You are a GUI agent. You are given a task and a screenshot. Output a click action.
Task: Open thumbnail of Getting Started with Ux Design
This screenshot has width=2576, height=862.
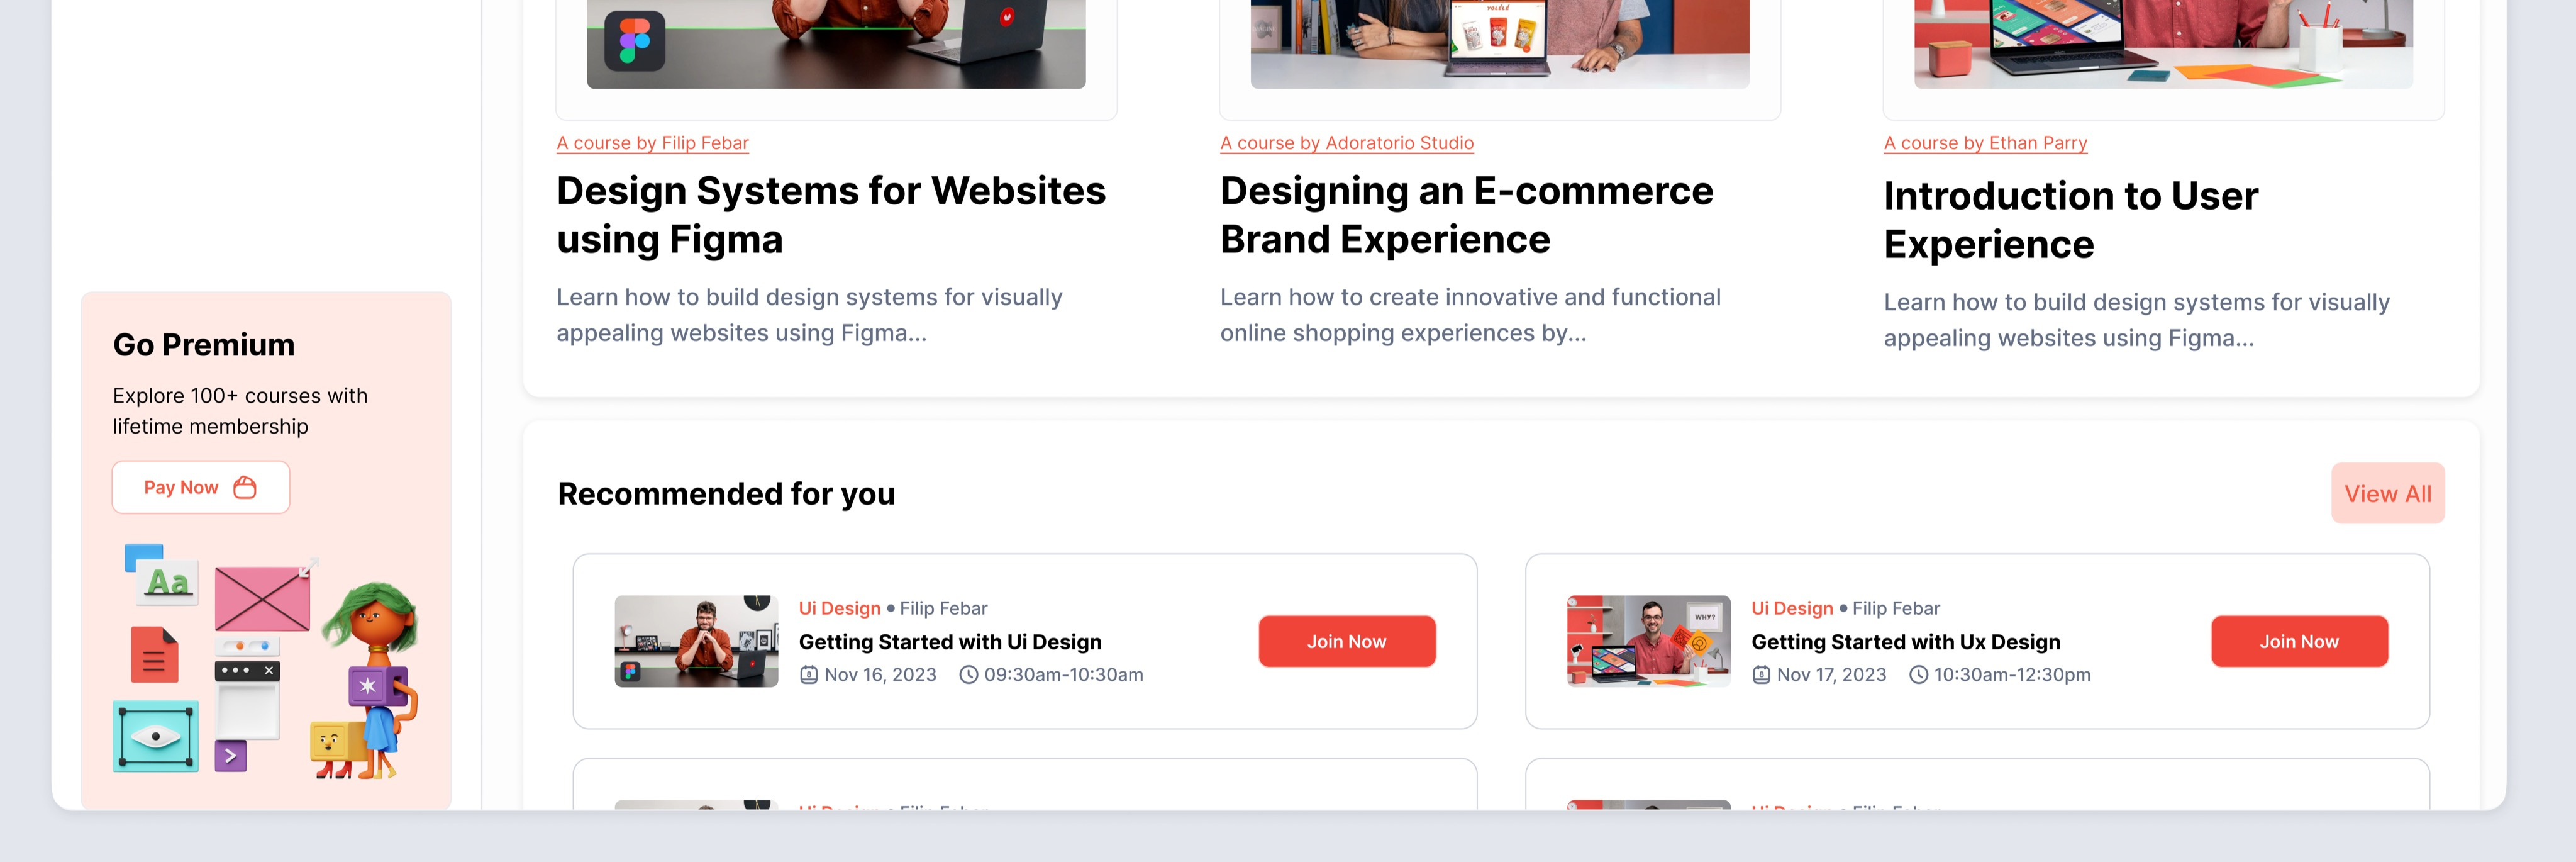click(1648, 642)
